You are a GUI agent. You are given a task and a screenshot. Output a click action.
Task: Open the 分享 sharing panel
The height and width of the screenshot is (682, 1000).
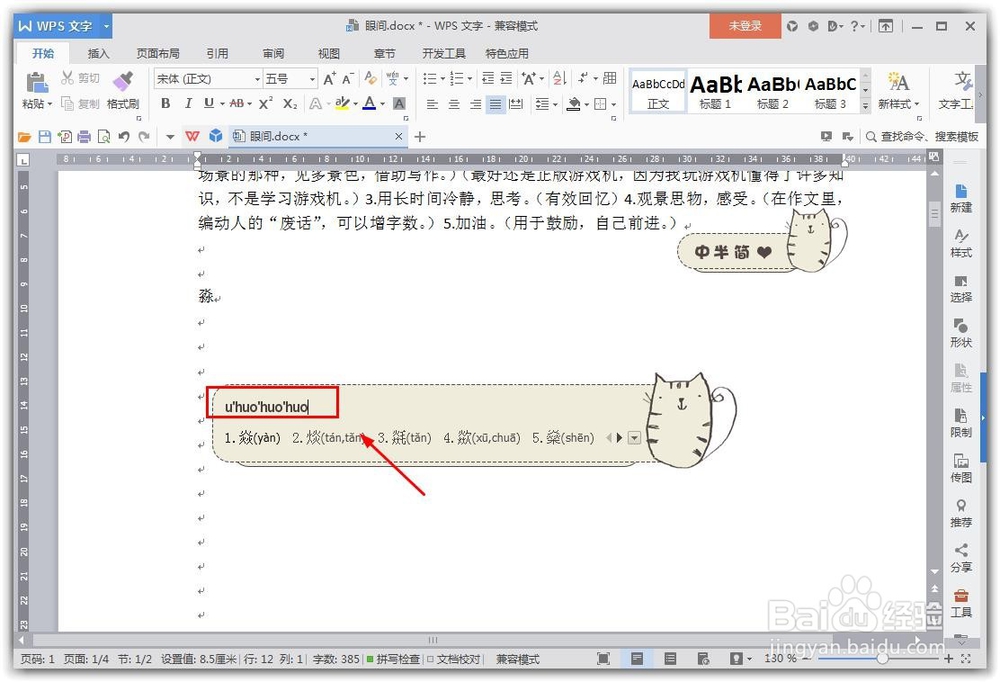(961, 551)
